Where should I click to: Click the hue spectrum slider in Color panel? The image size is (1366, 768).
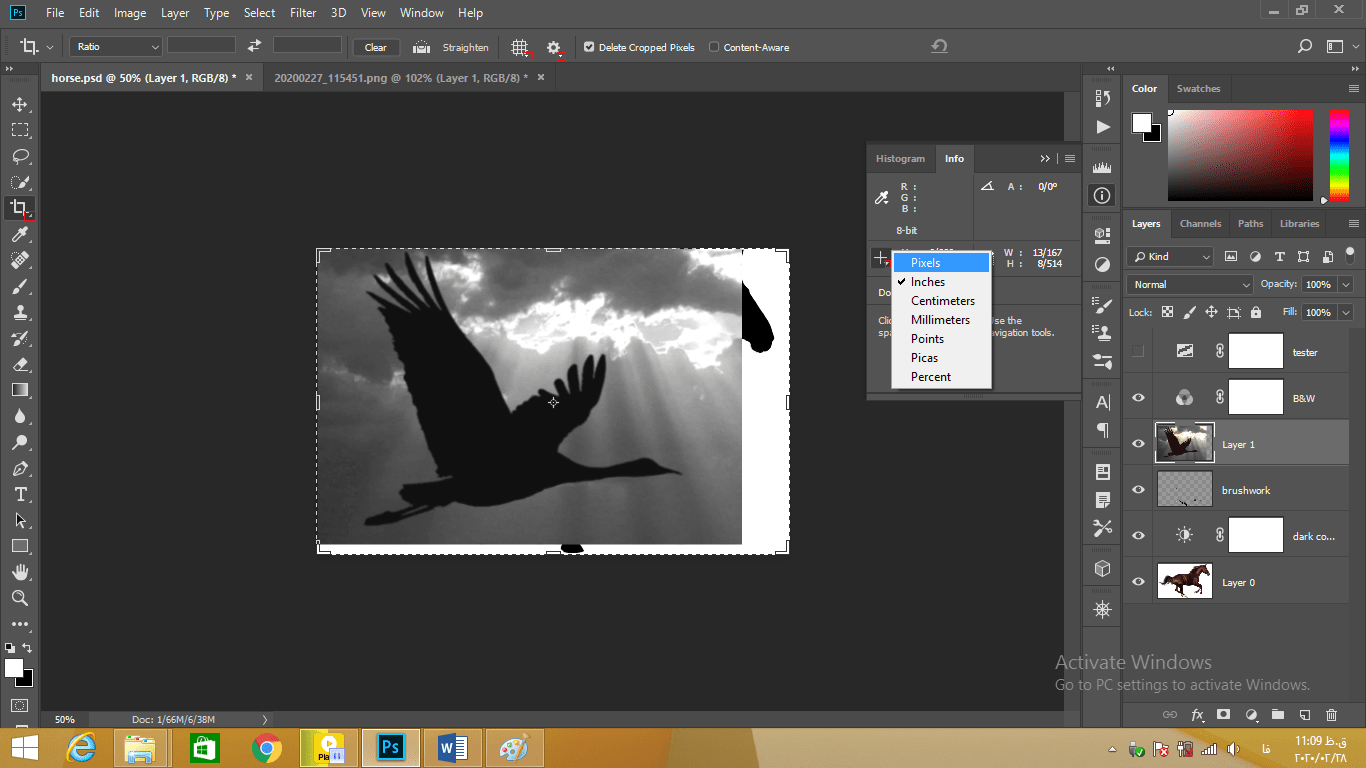[x=1338, y=155]
